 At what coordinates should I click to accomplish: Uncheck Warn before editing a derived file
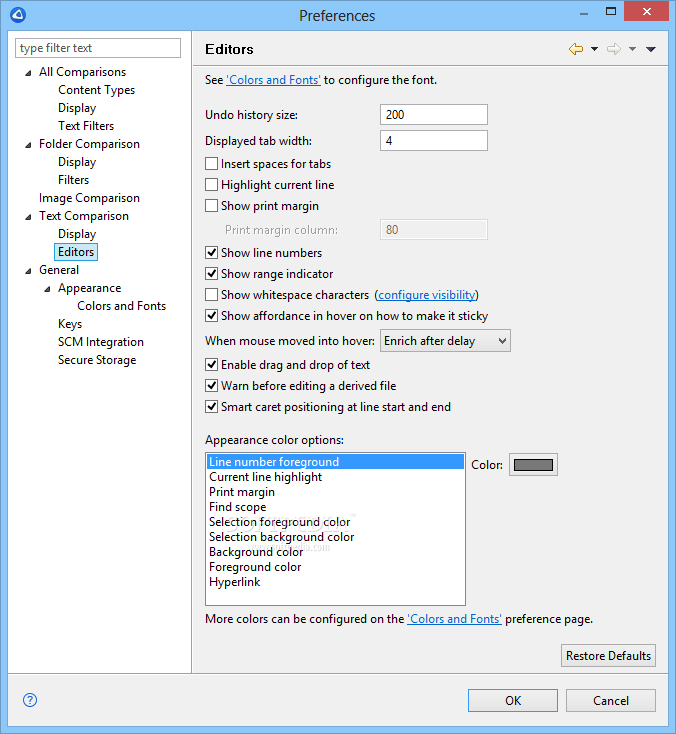(x=212, y=386)
